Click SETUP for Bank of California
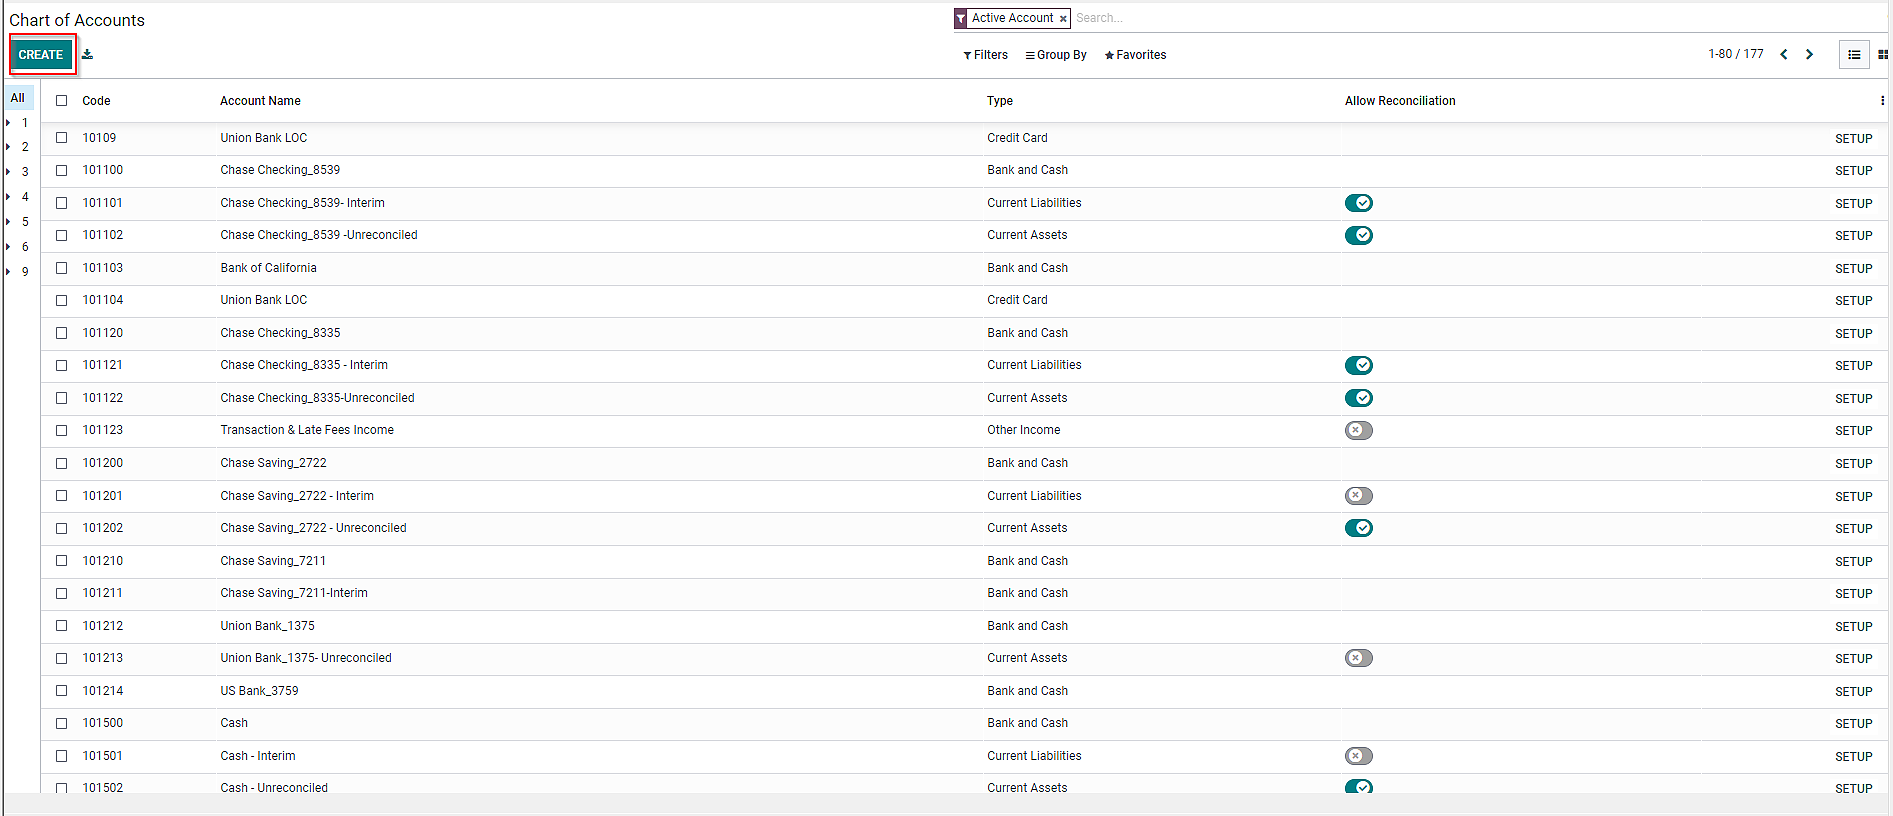Screen dimensions: 1893x816 tap(1853, 269)
